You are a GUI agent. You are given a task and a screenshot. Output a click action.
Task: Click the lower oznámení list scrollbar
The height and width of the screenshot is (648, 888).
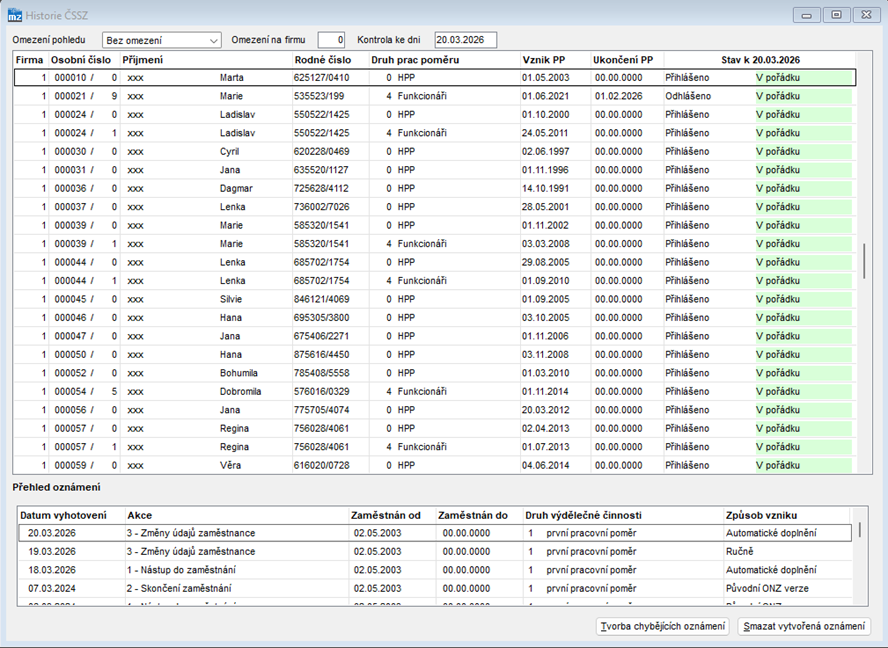pyautogui.click(x=860, y=530)
